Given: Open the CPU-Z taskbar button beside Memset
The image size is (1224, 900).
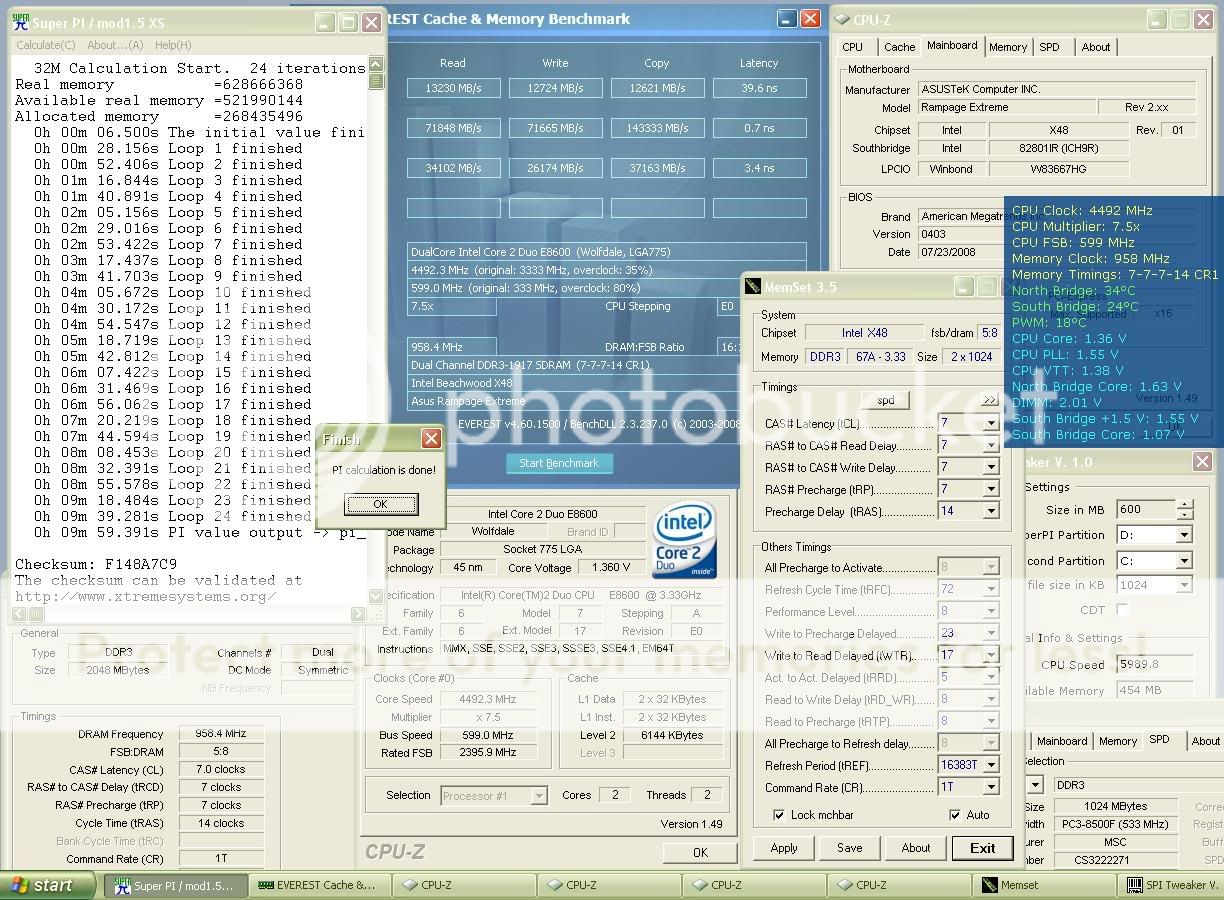Looking at the screenshot, I should tap(899, 885).
